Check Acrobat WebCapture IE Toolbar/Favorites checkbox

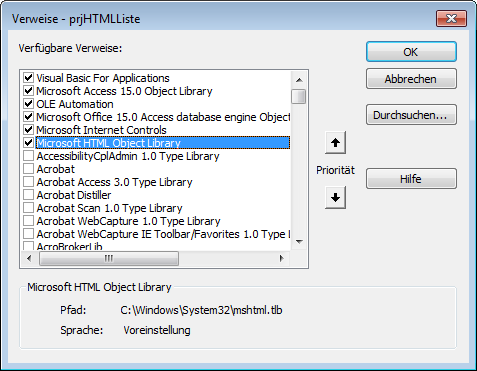[x=28, y=234]
